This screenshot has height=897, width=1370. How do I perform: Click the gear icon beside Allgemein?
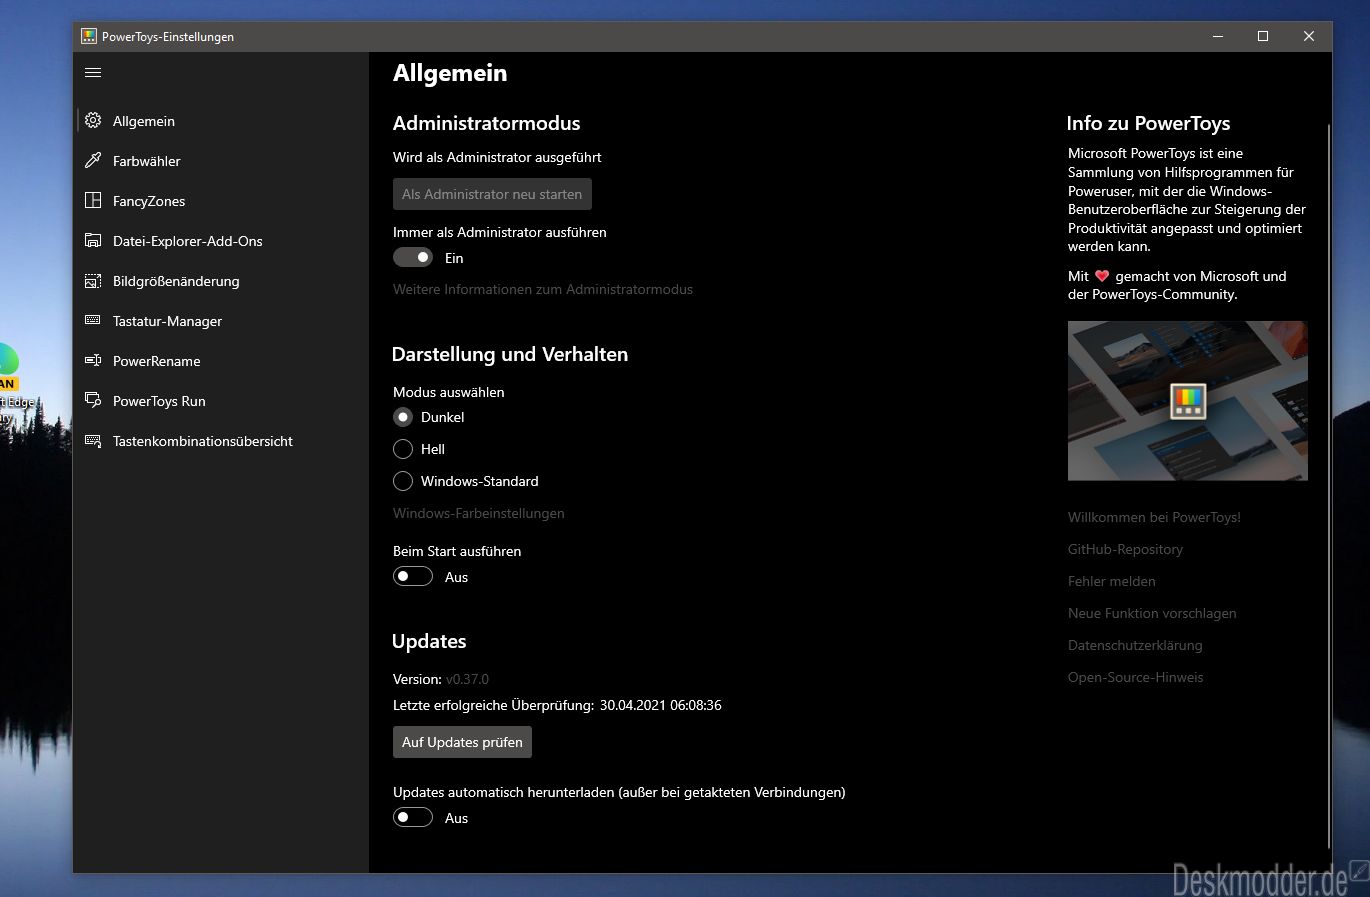pyautogui.click(x=93, y=121)
